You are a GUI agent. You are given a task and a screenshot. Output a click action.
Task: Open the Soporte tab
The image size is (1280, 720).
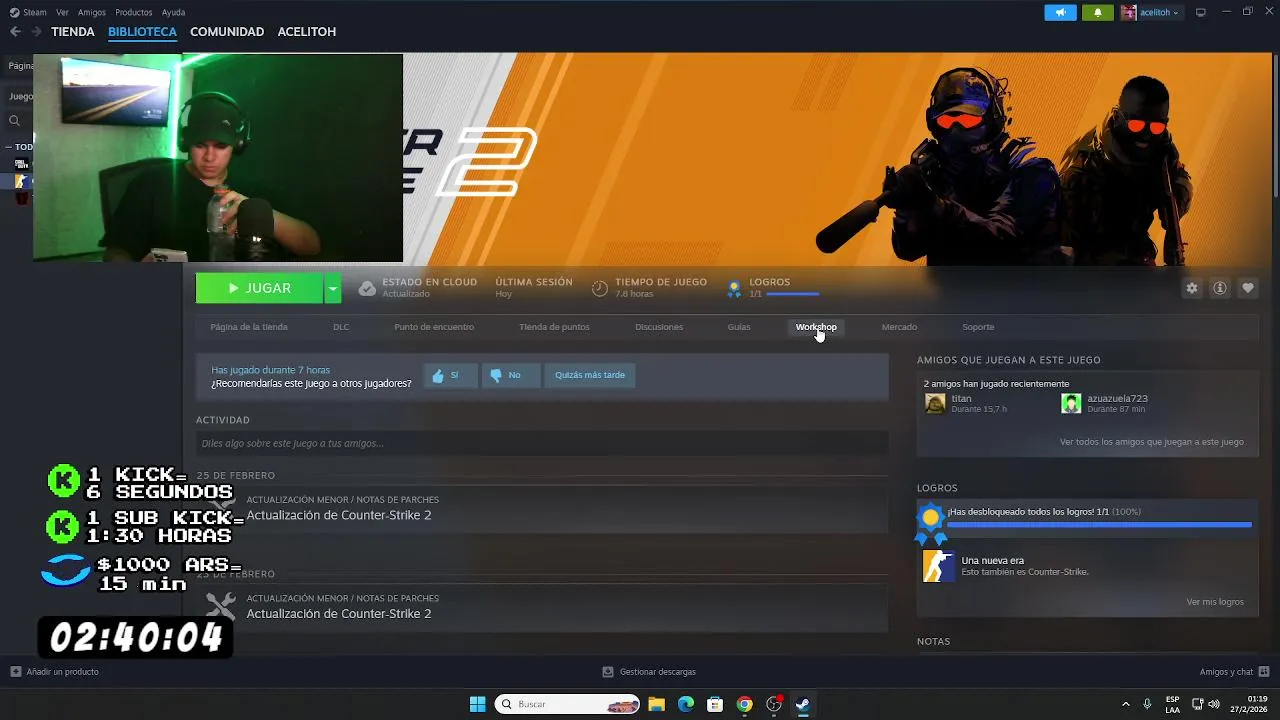[978, 327]
